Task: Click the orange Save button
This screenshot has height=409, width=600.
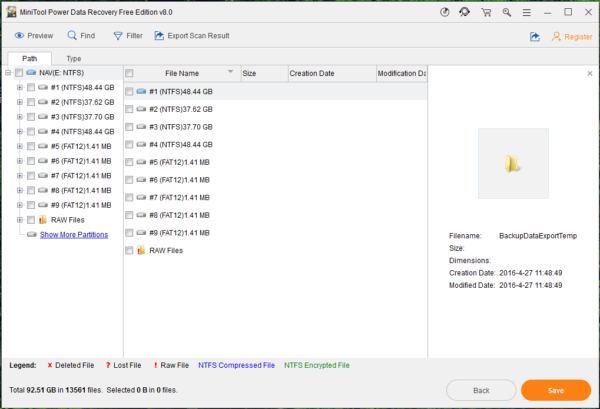Action: click(556, 390)
